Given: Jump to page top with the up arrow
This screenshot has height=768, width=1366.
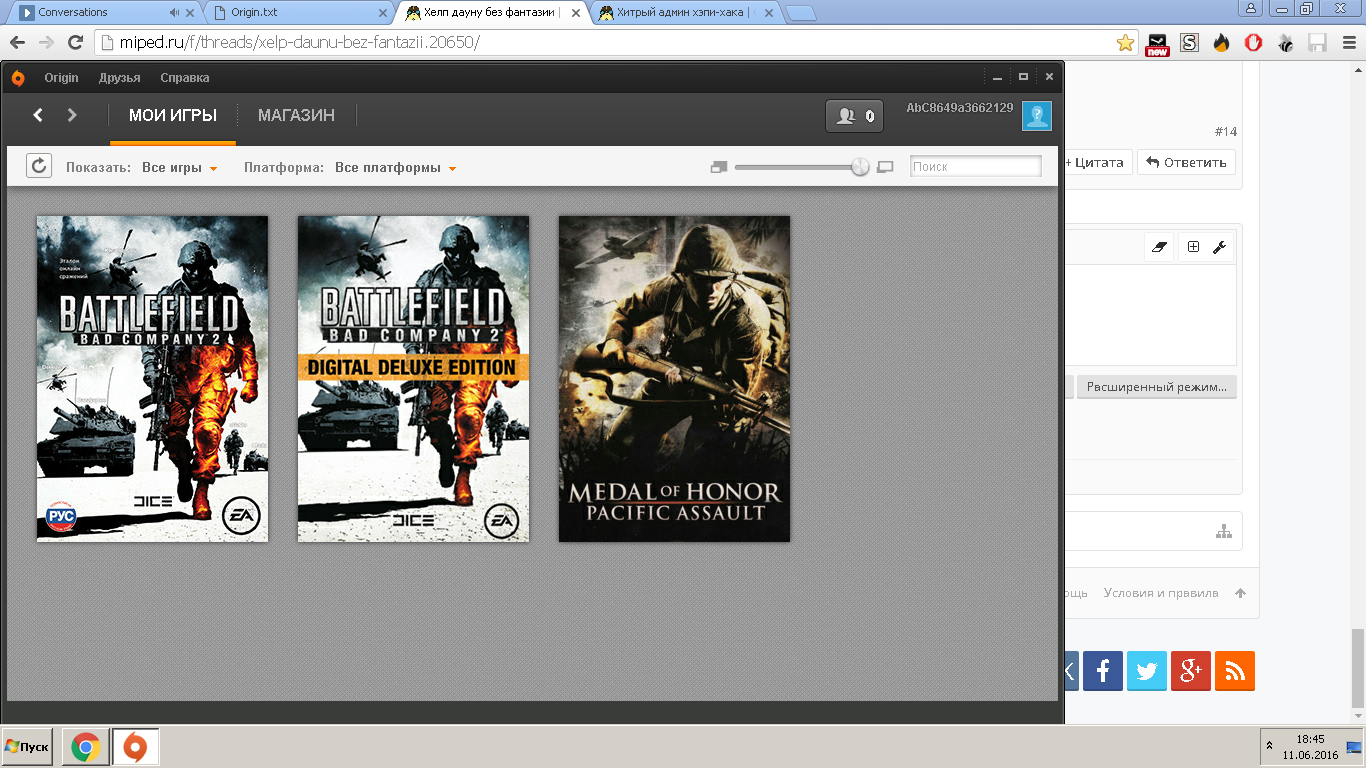Looking at the screenshot, I should pos(1241,593).
